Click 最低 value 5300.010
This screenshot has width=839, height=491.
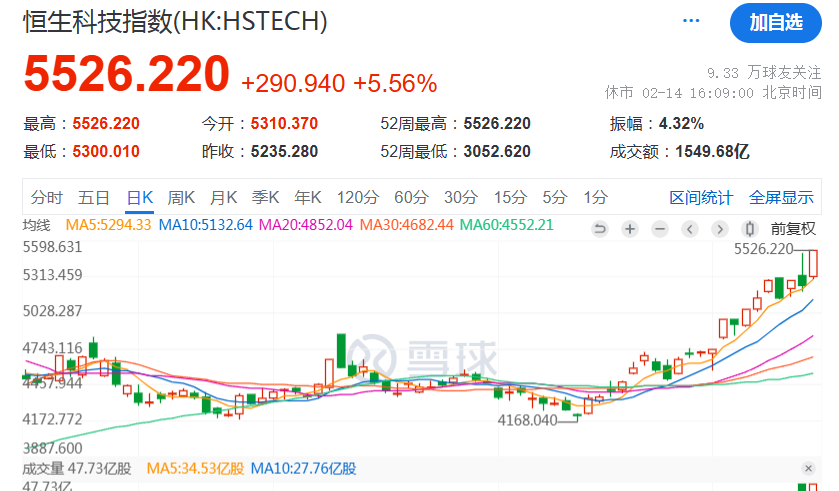click(106, 151)
